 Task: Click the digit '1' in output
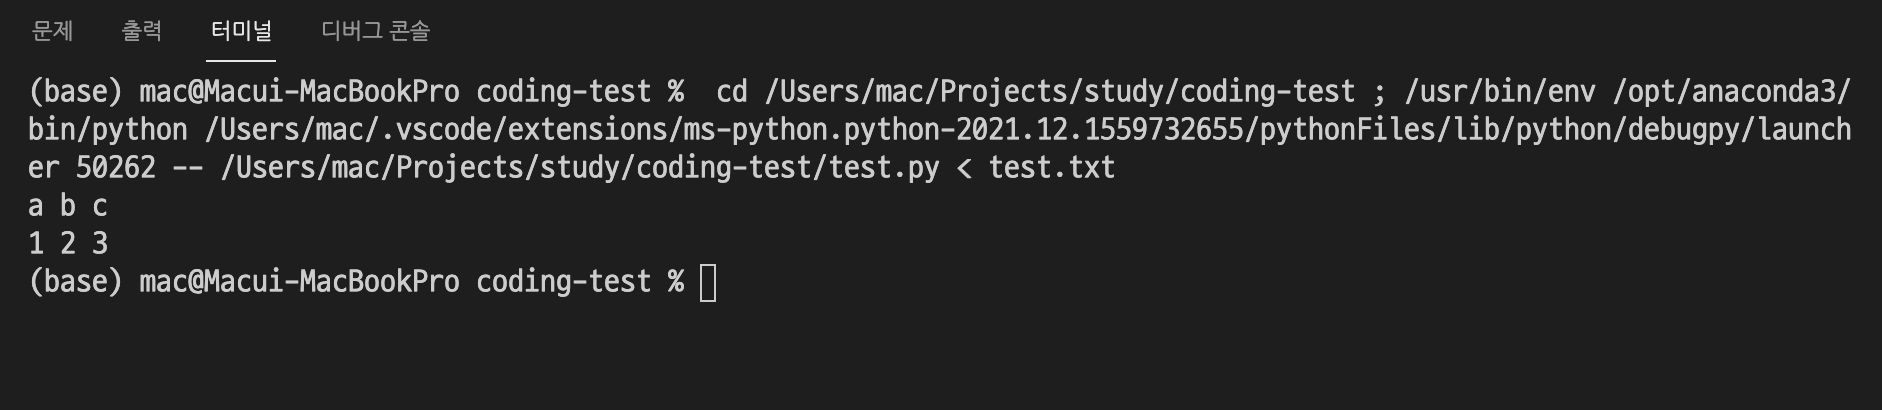click(x=36, y=244)
